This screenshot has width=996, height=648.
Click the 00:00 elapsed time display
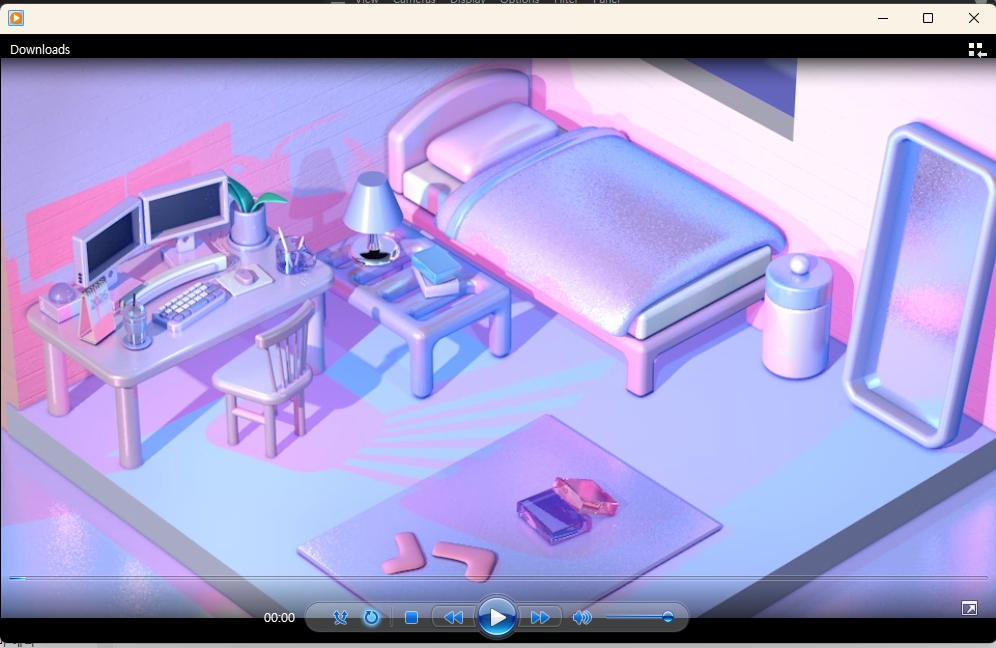click(x=279, y=618)
